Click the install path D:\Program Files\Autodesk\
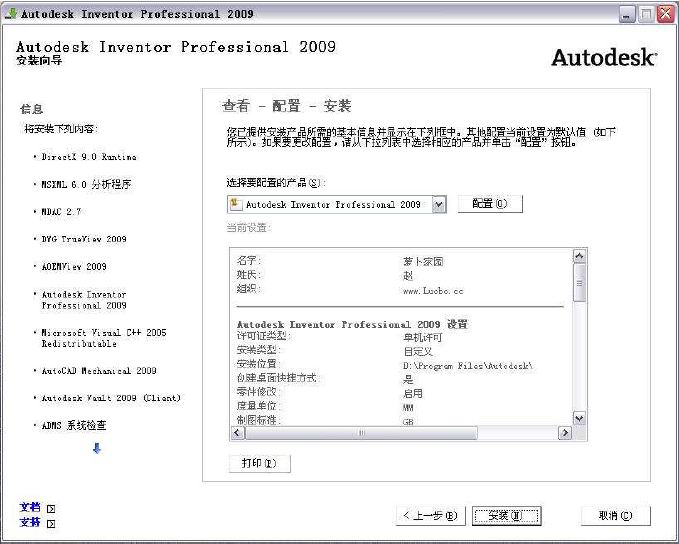Viewport: 679px width, 544px height. (468, 366)
